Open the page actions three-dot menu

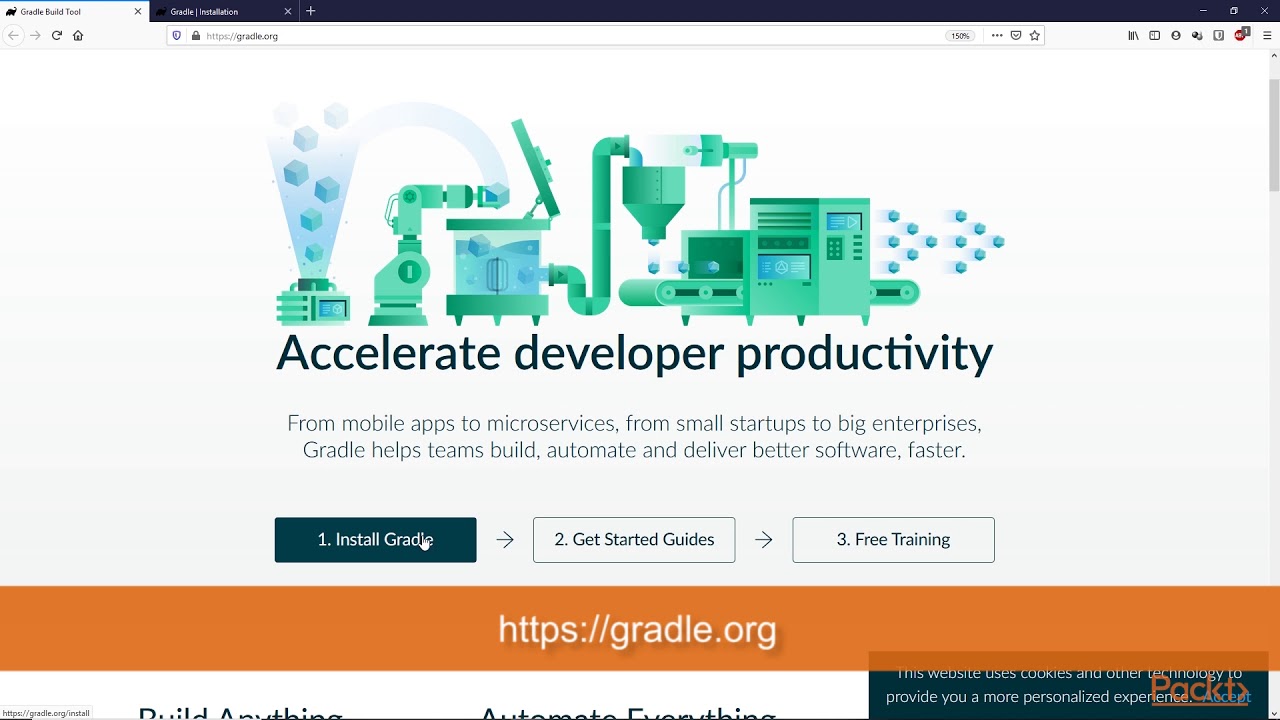(997, 35)
